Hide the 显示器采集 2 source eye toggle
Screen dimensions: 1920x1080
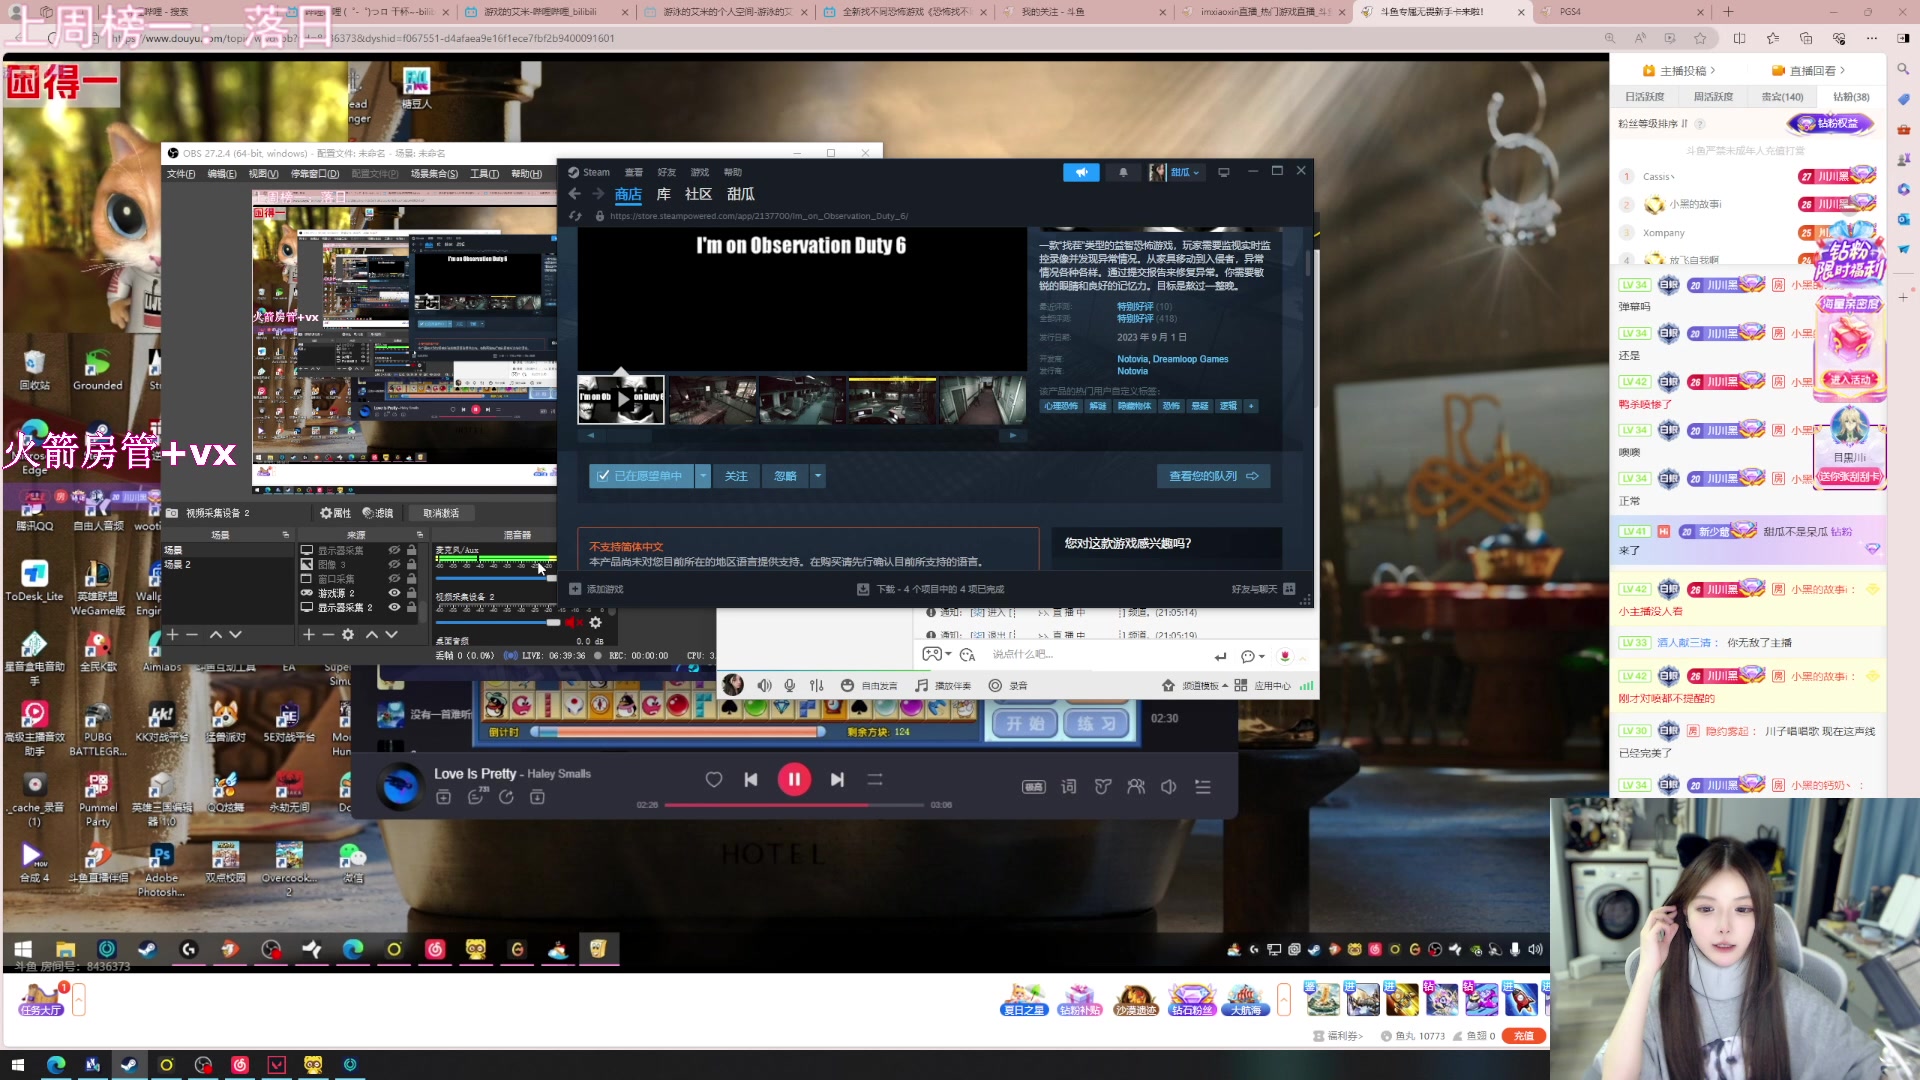[394, 607]
